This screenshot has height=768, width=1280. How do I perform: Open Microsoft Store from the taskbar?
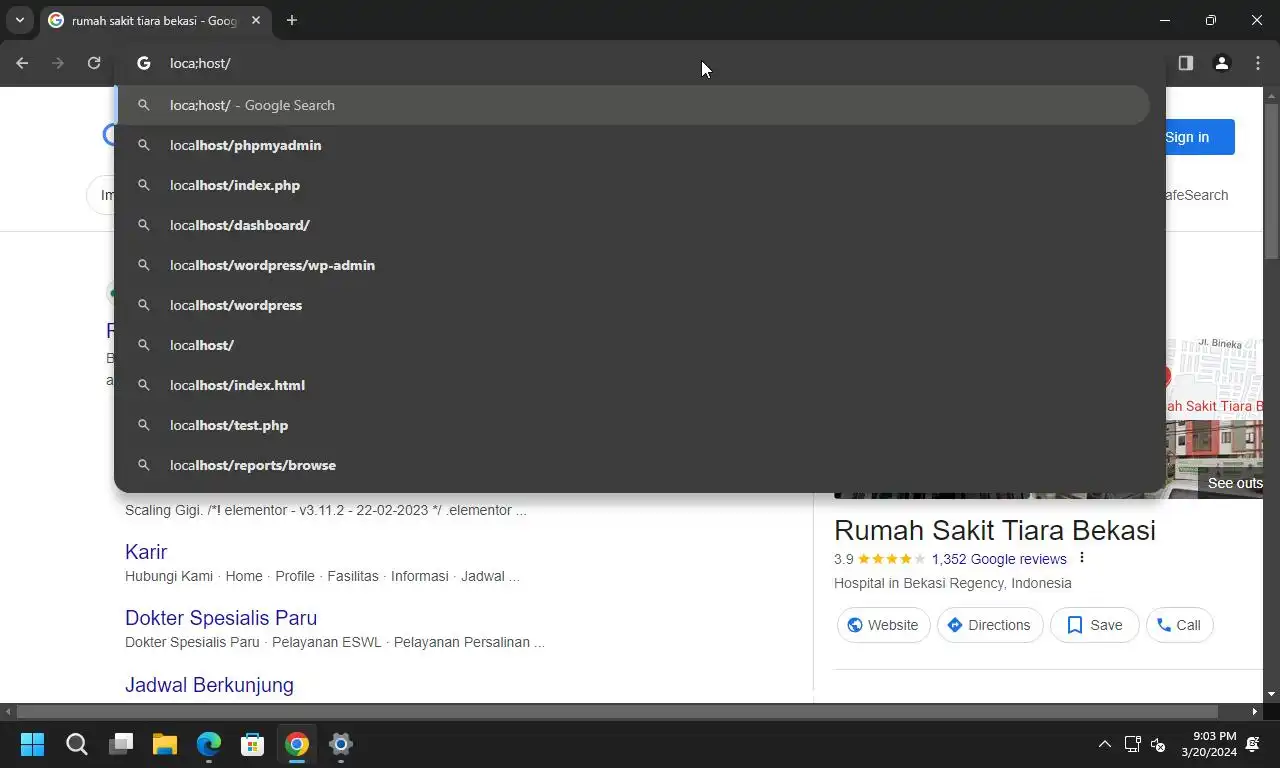[x=253, y=744]
